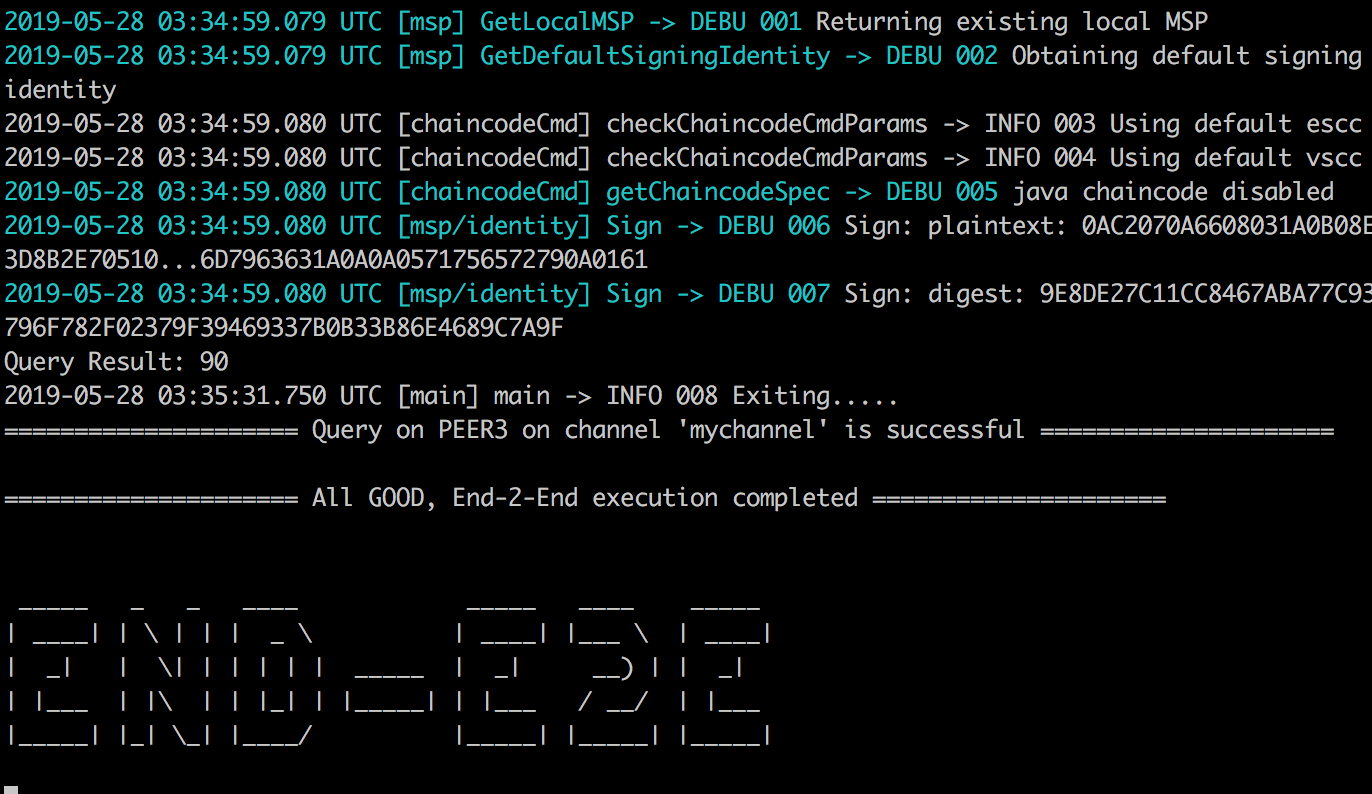The image size is (1372, 794).
Task: Click the hex string '796F782F02379F39469337B0B33B86E4689C7A9F'
Action: [x=284, y=328]
